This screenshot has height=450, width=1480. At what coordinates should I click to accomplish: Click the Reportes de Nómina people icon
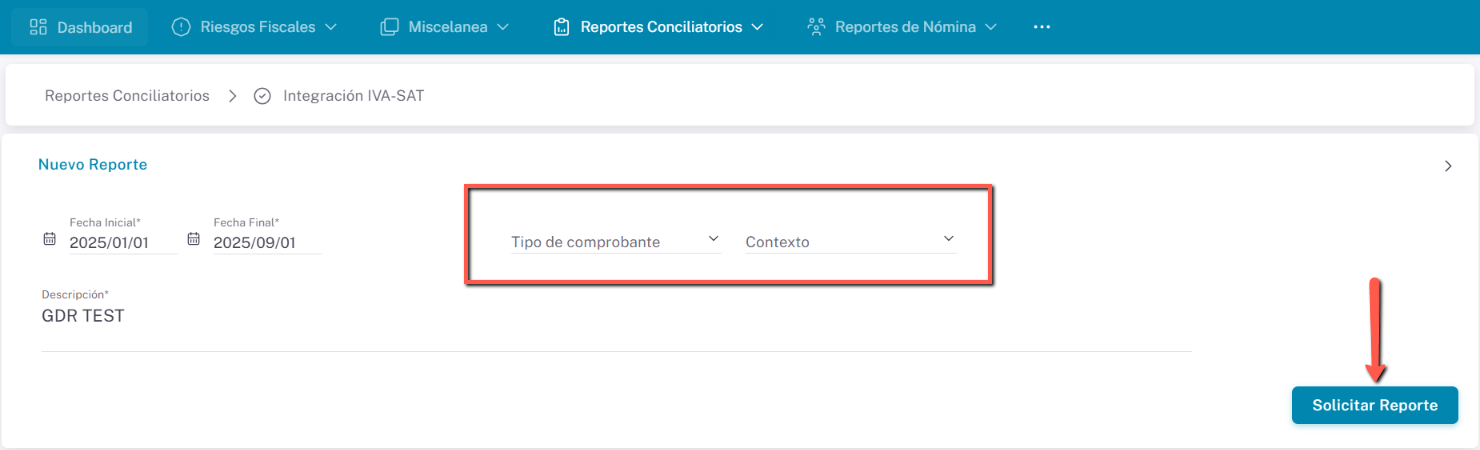tap(816, 27)
